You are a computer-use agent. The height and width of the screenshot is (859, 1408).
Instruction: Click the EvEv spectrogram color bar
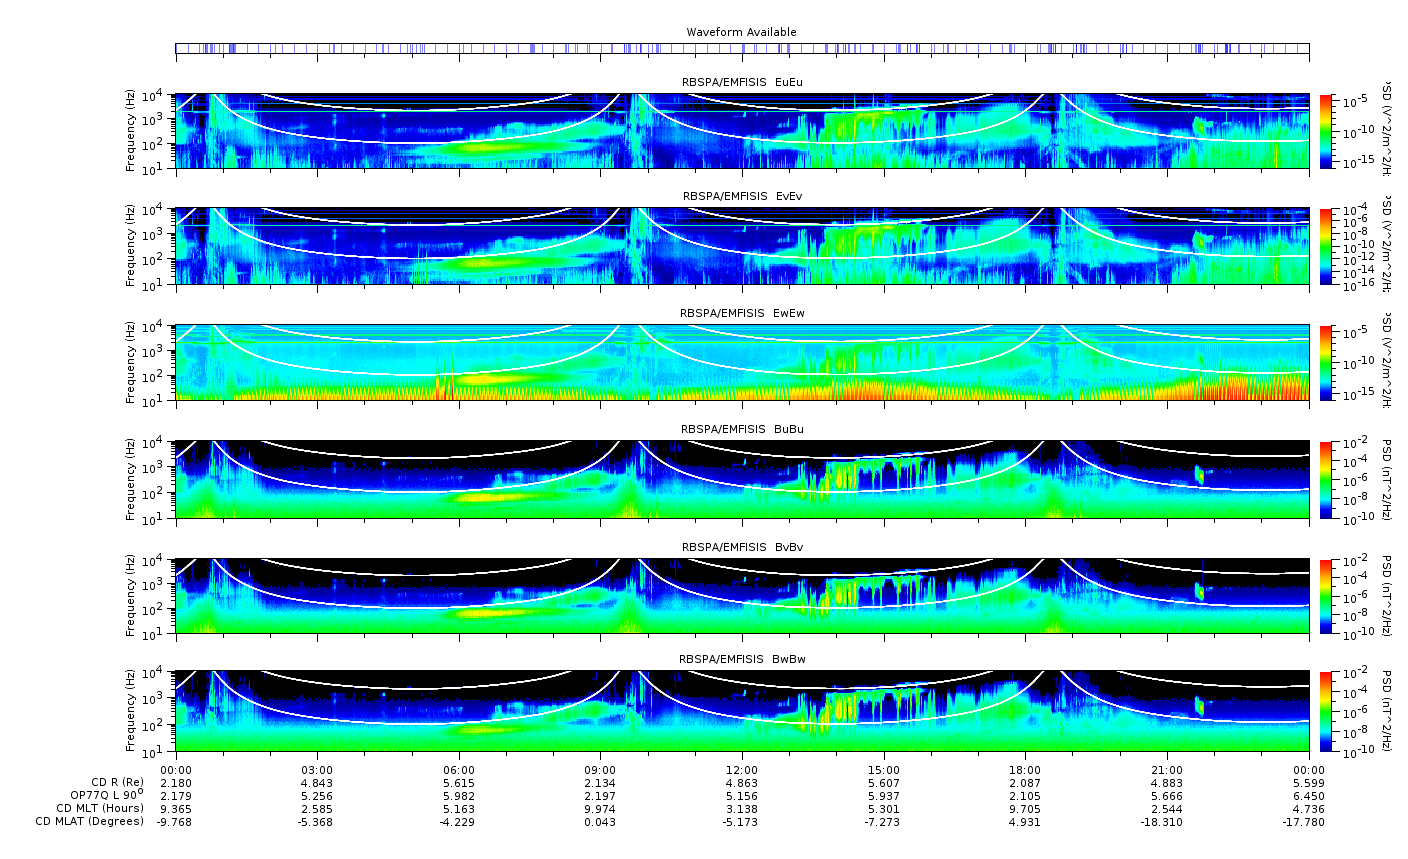coord(1326,246)
